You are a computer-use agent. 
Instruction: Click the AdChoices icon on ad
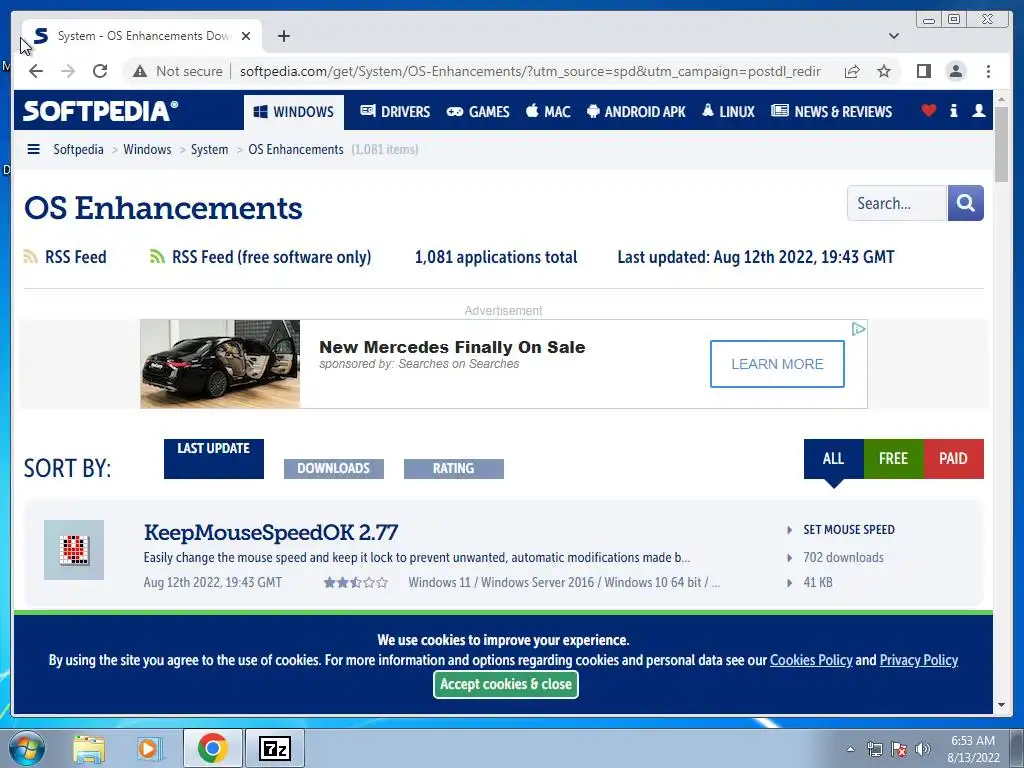coord(859,328)
